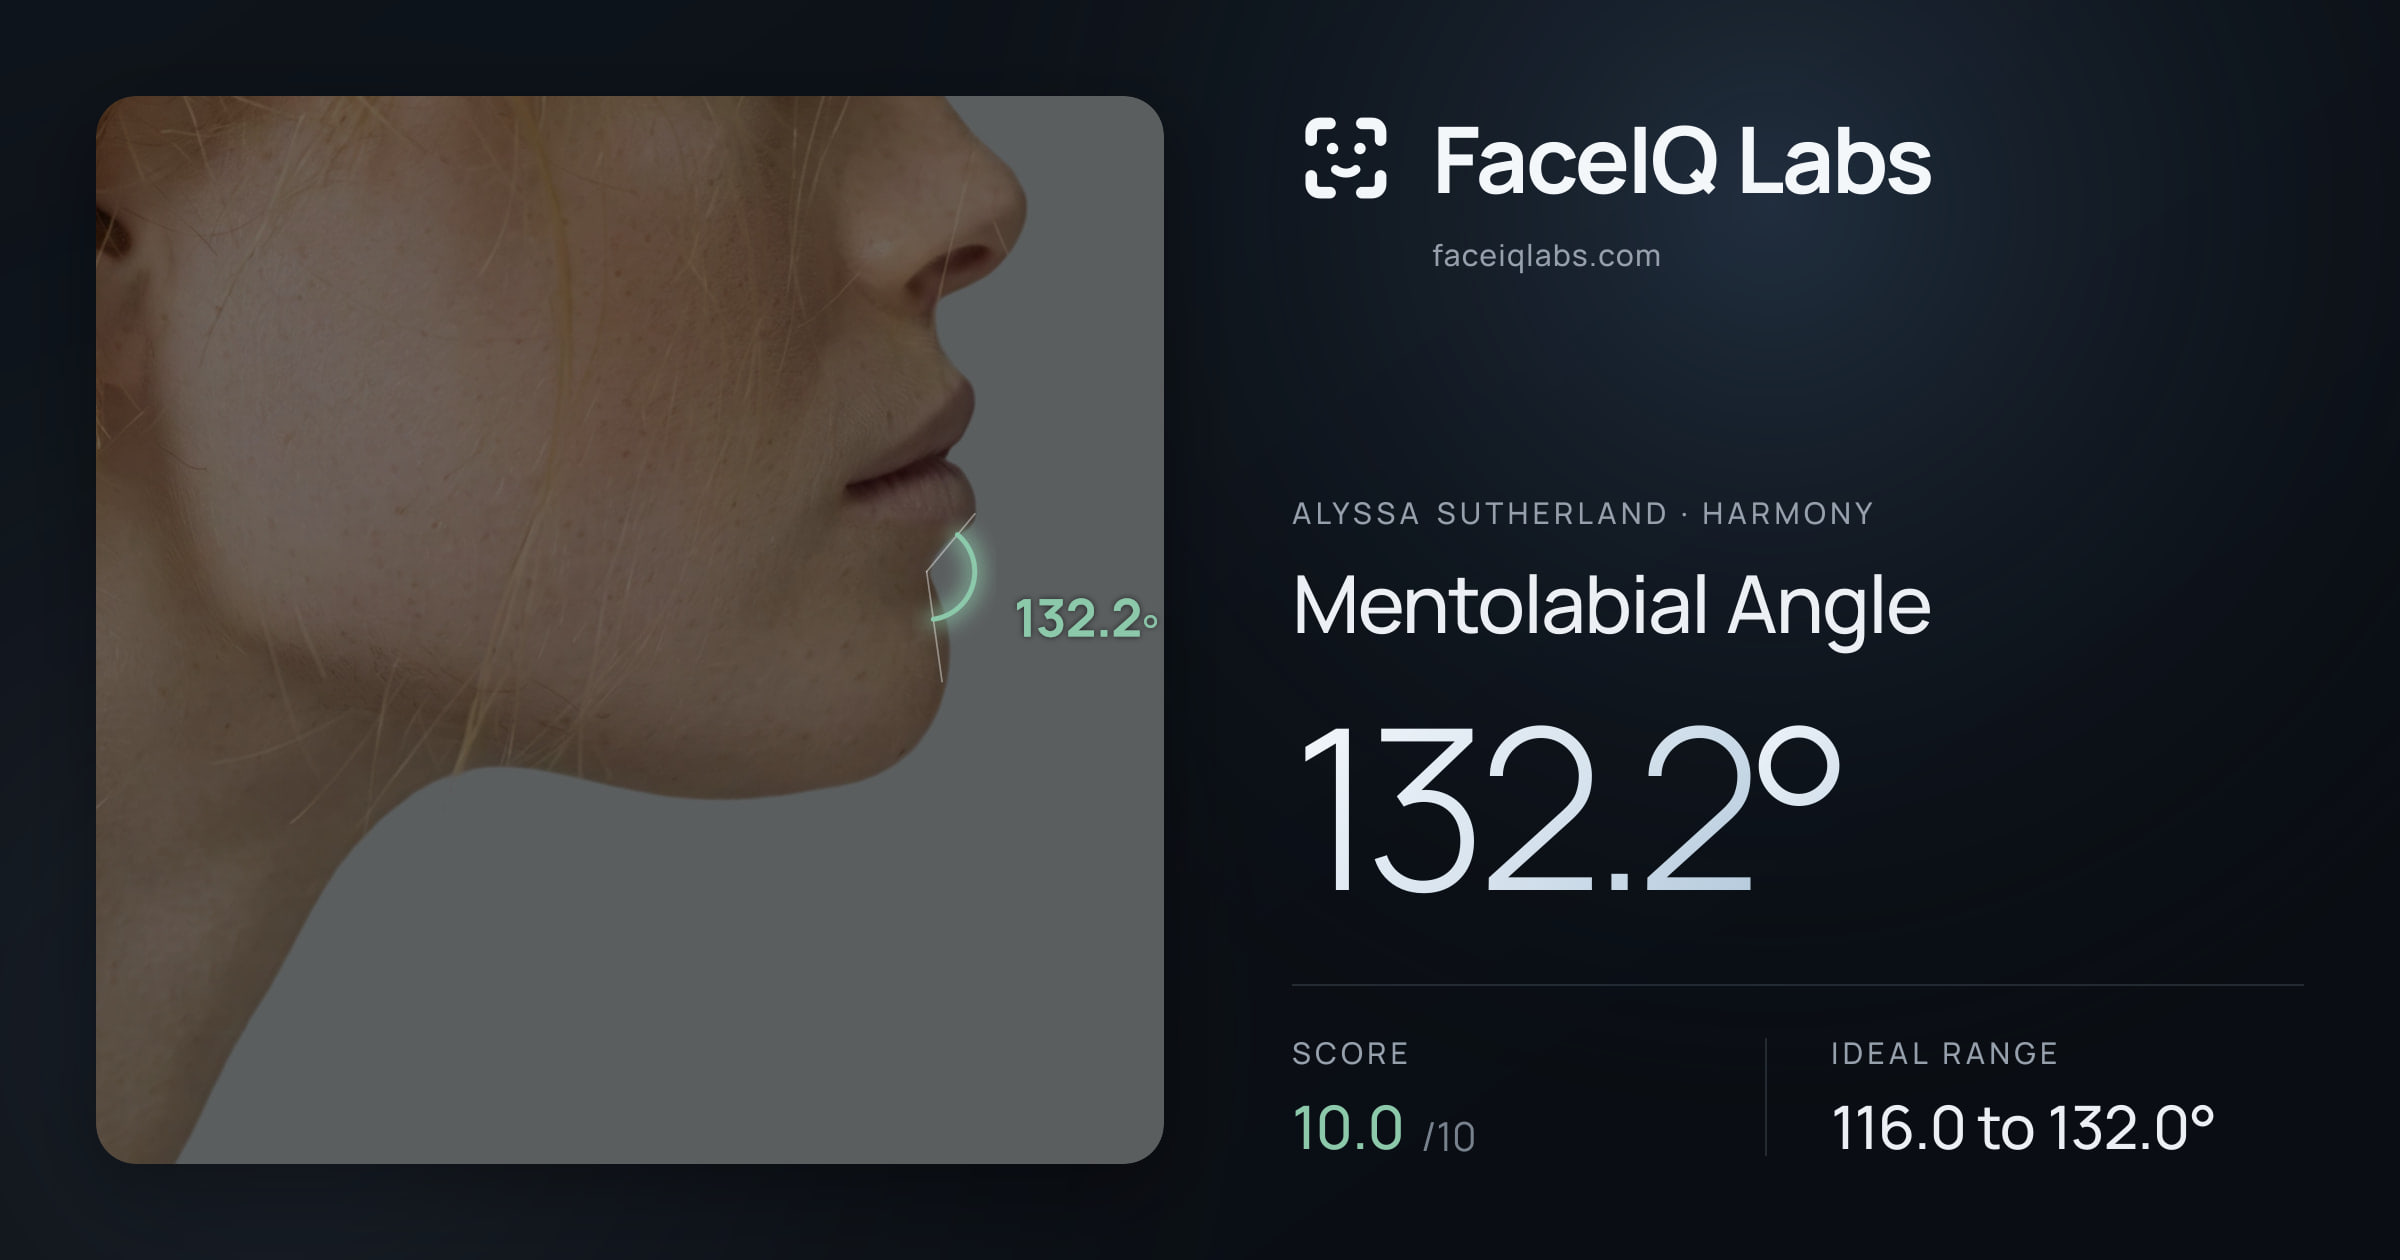Click the /10 score denominator
This screenshot has height=1260, width=2400.
point(1449,1137)
